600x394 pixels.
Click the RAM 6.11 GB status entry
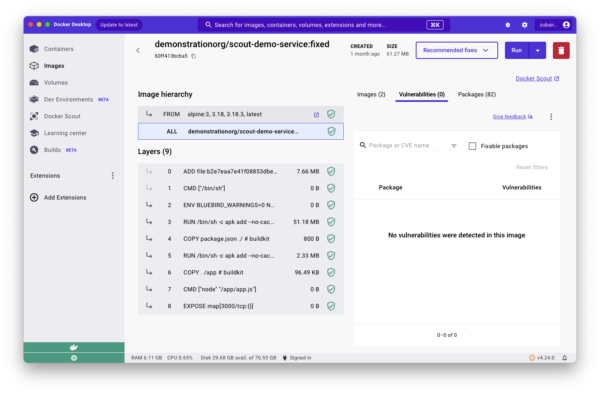click(x=147, y=358)
